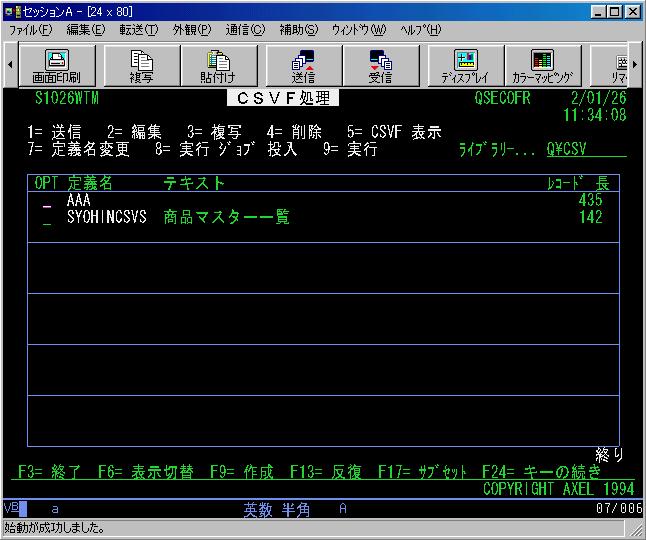
Task: Open the 編集(E) menu
Action: click(x=86, y=30)
